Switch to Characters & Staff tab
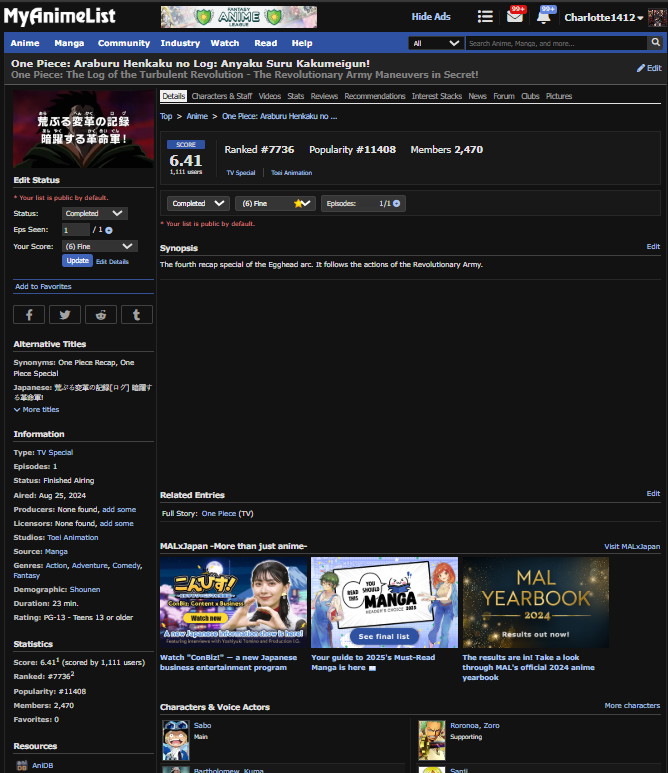Image resolution: width=668 pixels, height=773 pixels. point(221,96)
